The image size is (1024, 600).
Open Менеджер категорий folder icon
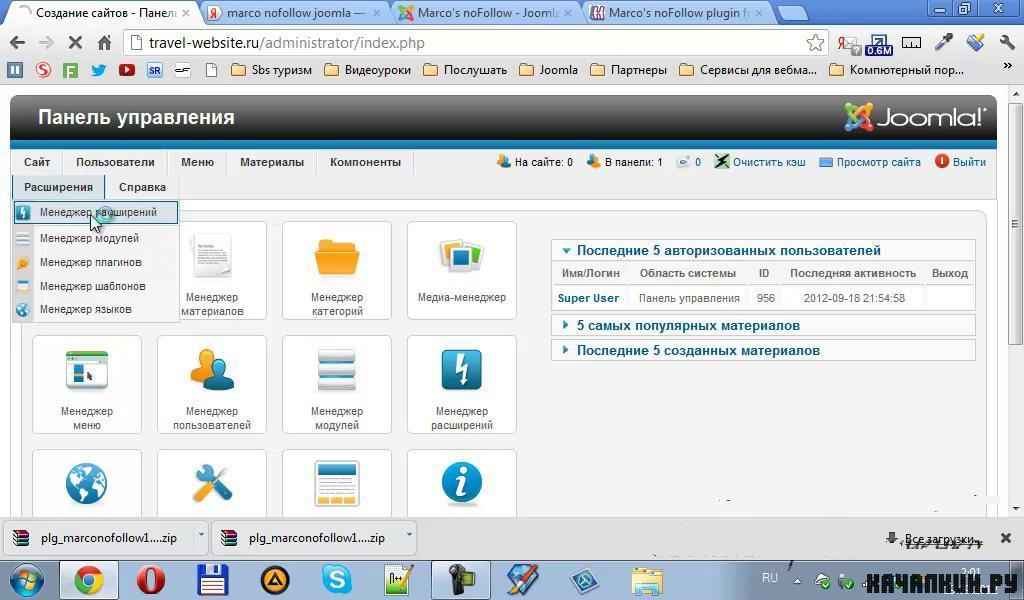tap(336, 270)
